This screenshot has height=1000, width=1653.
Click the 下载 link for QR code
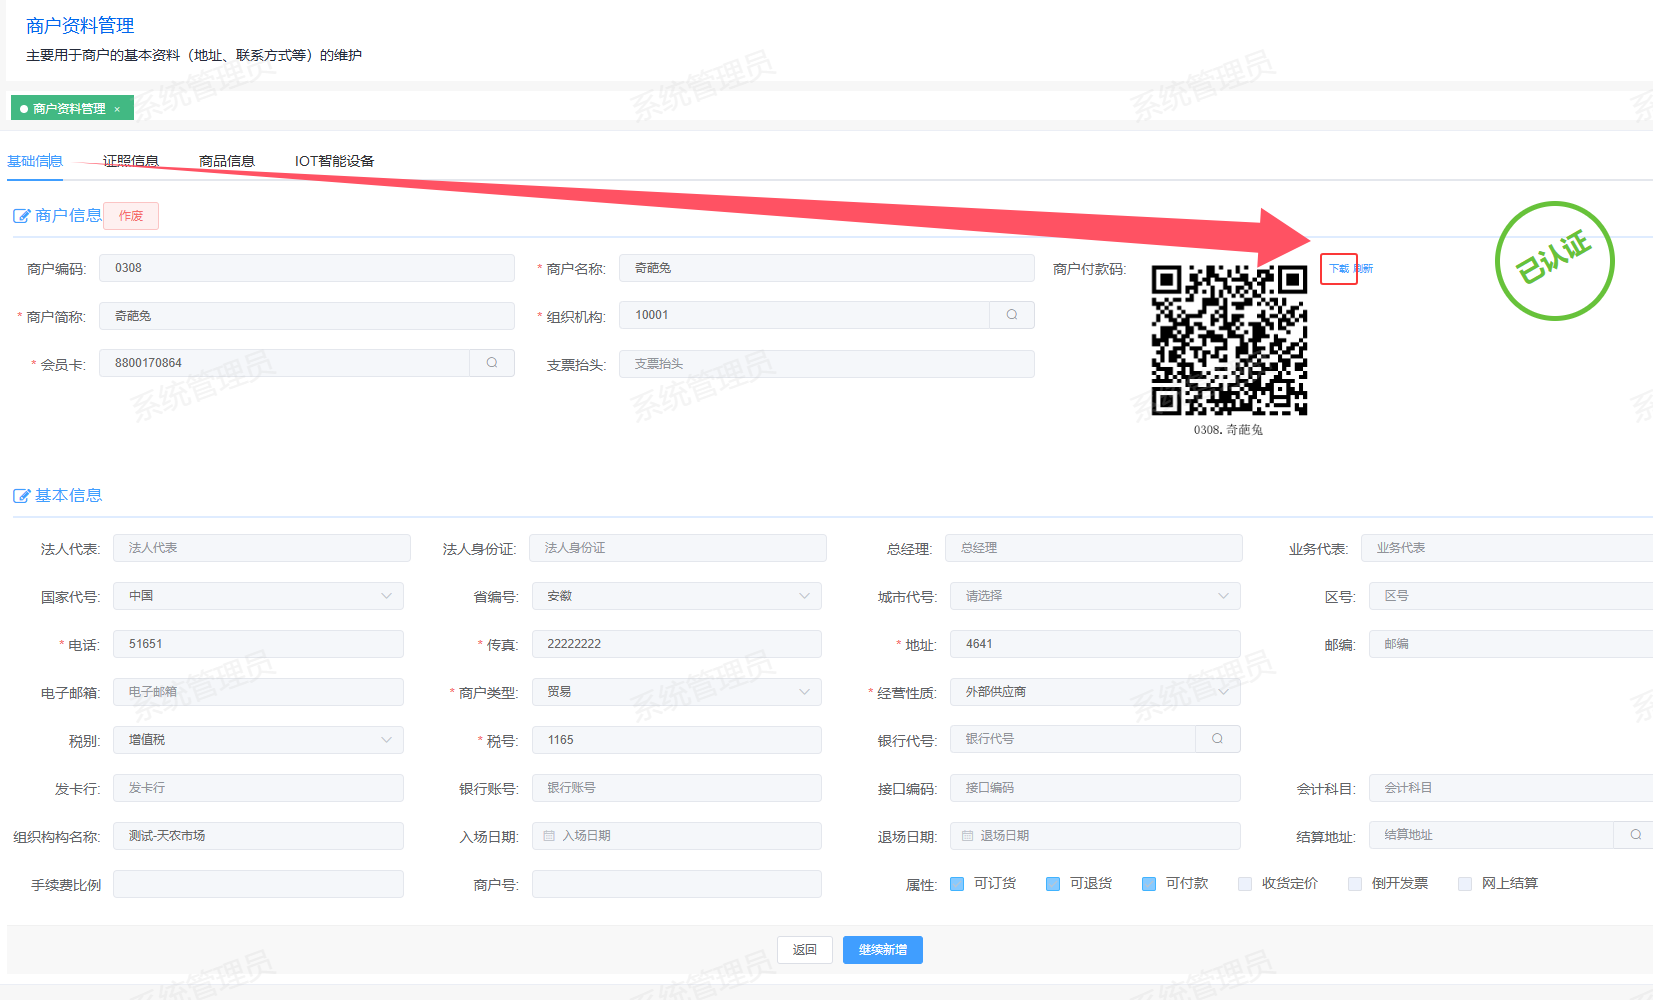1339,269
